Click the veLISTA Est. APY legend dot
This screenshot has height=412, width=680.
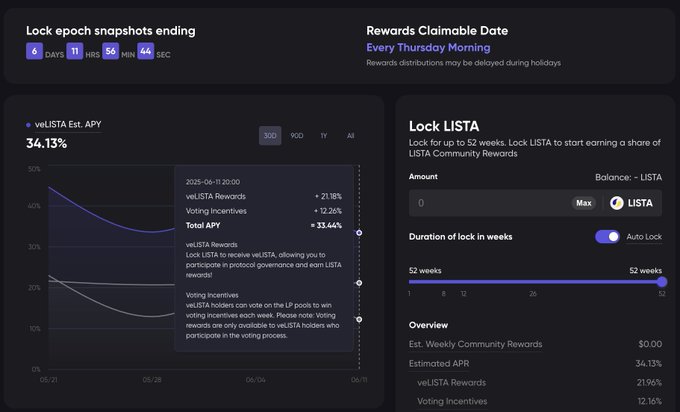click(28, 125)
